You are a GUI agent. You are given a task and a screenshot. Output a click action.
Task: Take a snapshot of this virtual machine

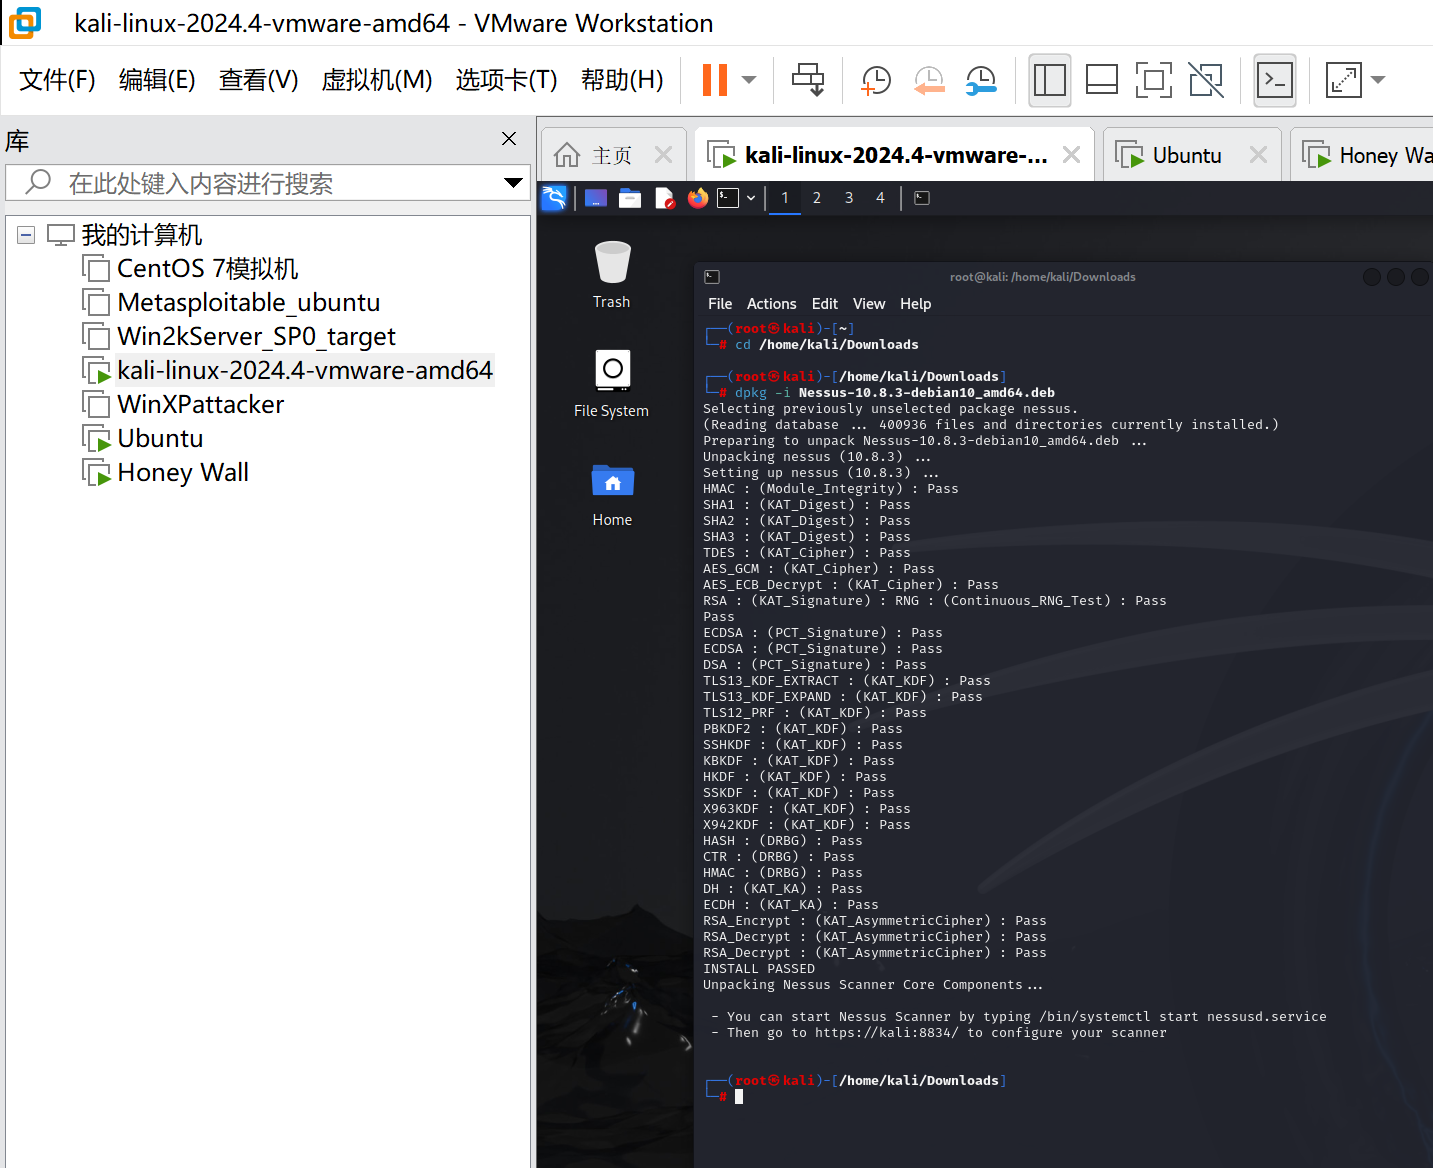[876, 80]
